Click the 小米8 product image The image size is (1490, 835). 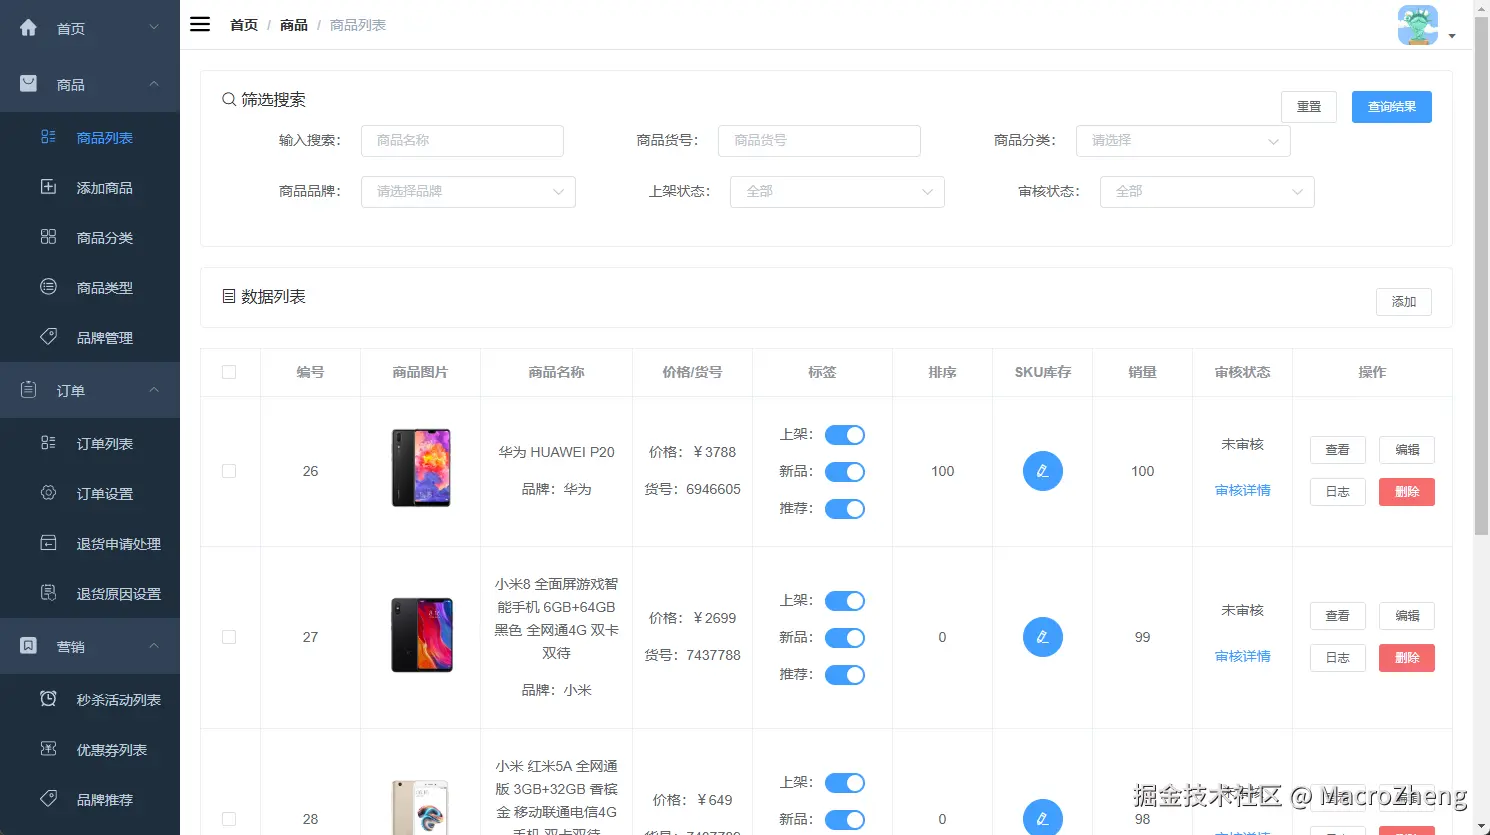coord(421,635)
